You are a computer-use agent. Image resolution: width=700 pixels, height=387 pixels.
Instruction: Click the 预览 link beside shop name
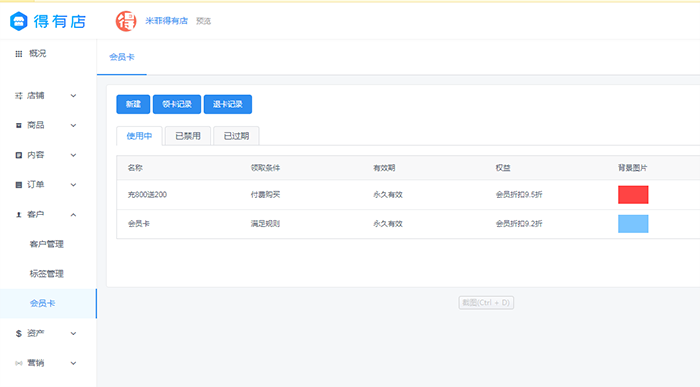(203, 21)
